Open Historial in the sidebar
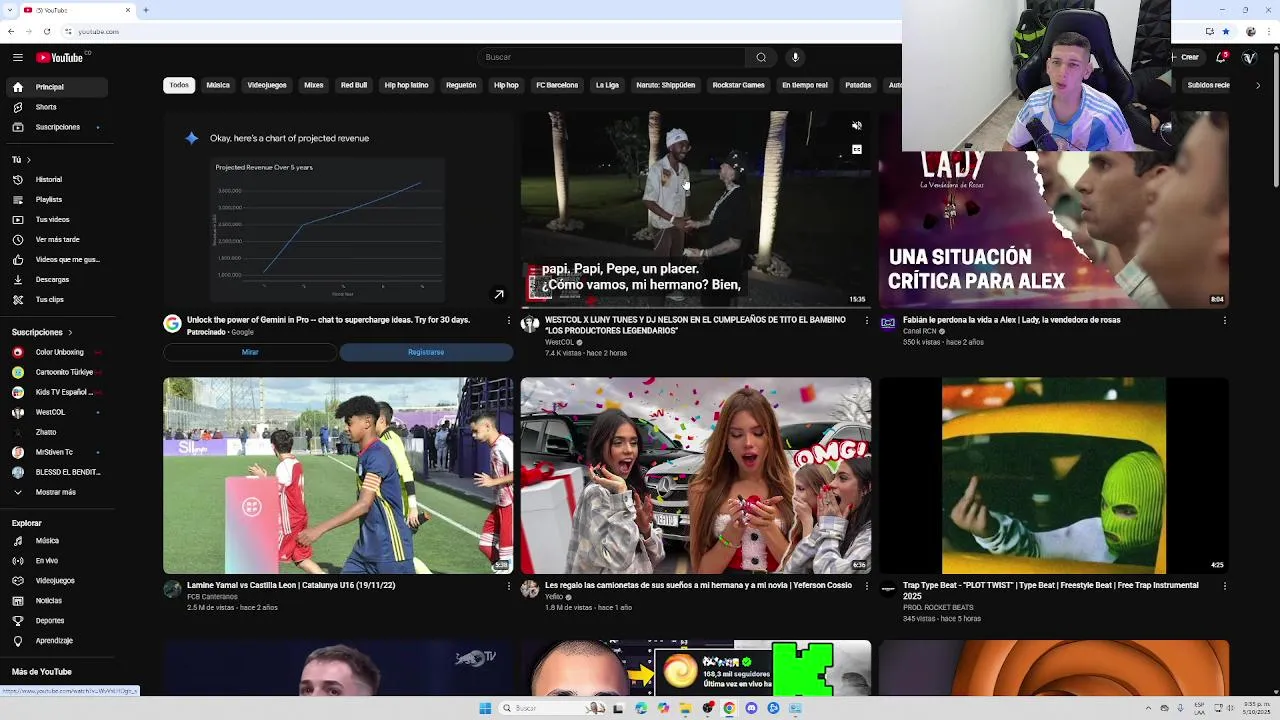Screen dimensions: 1280x720 (x=55, y=179)
